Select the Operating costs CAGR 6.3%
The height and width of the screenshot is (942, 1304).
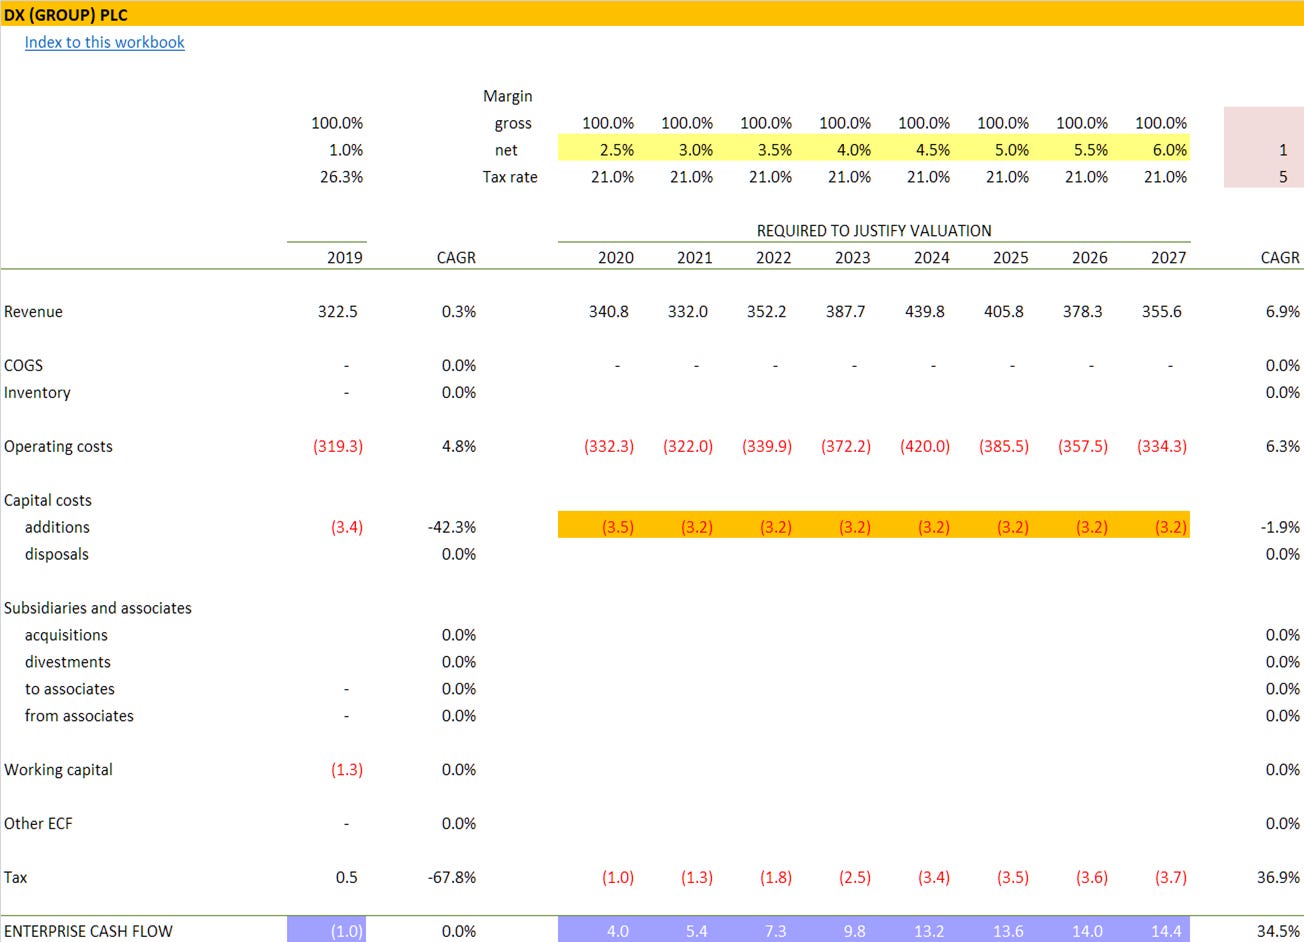tap(1283, 446)
